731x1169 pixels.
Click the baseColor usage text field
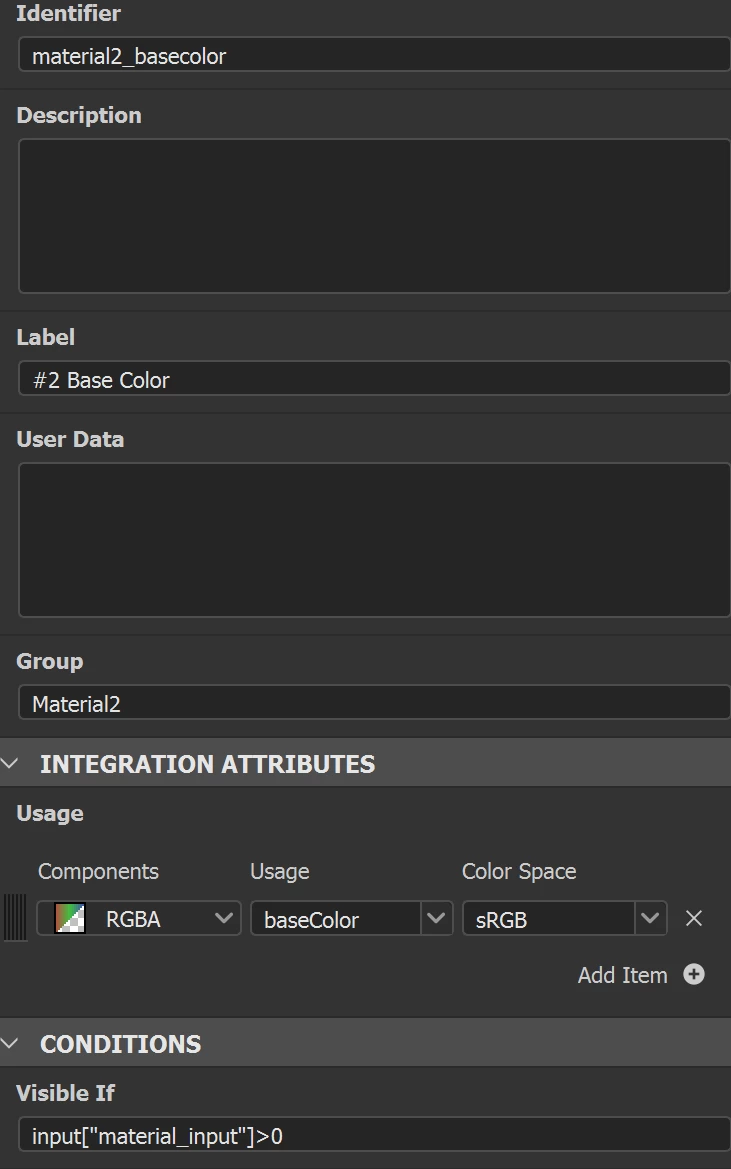(x=335, y=919)
